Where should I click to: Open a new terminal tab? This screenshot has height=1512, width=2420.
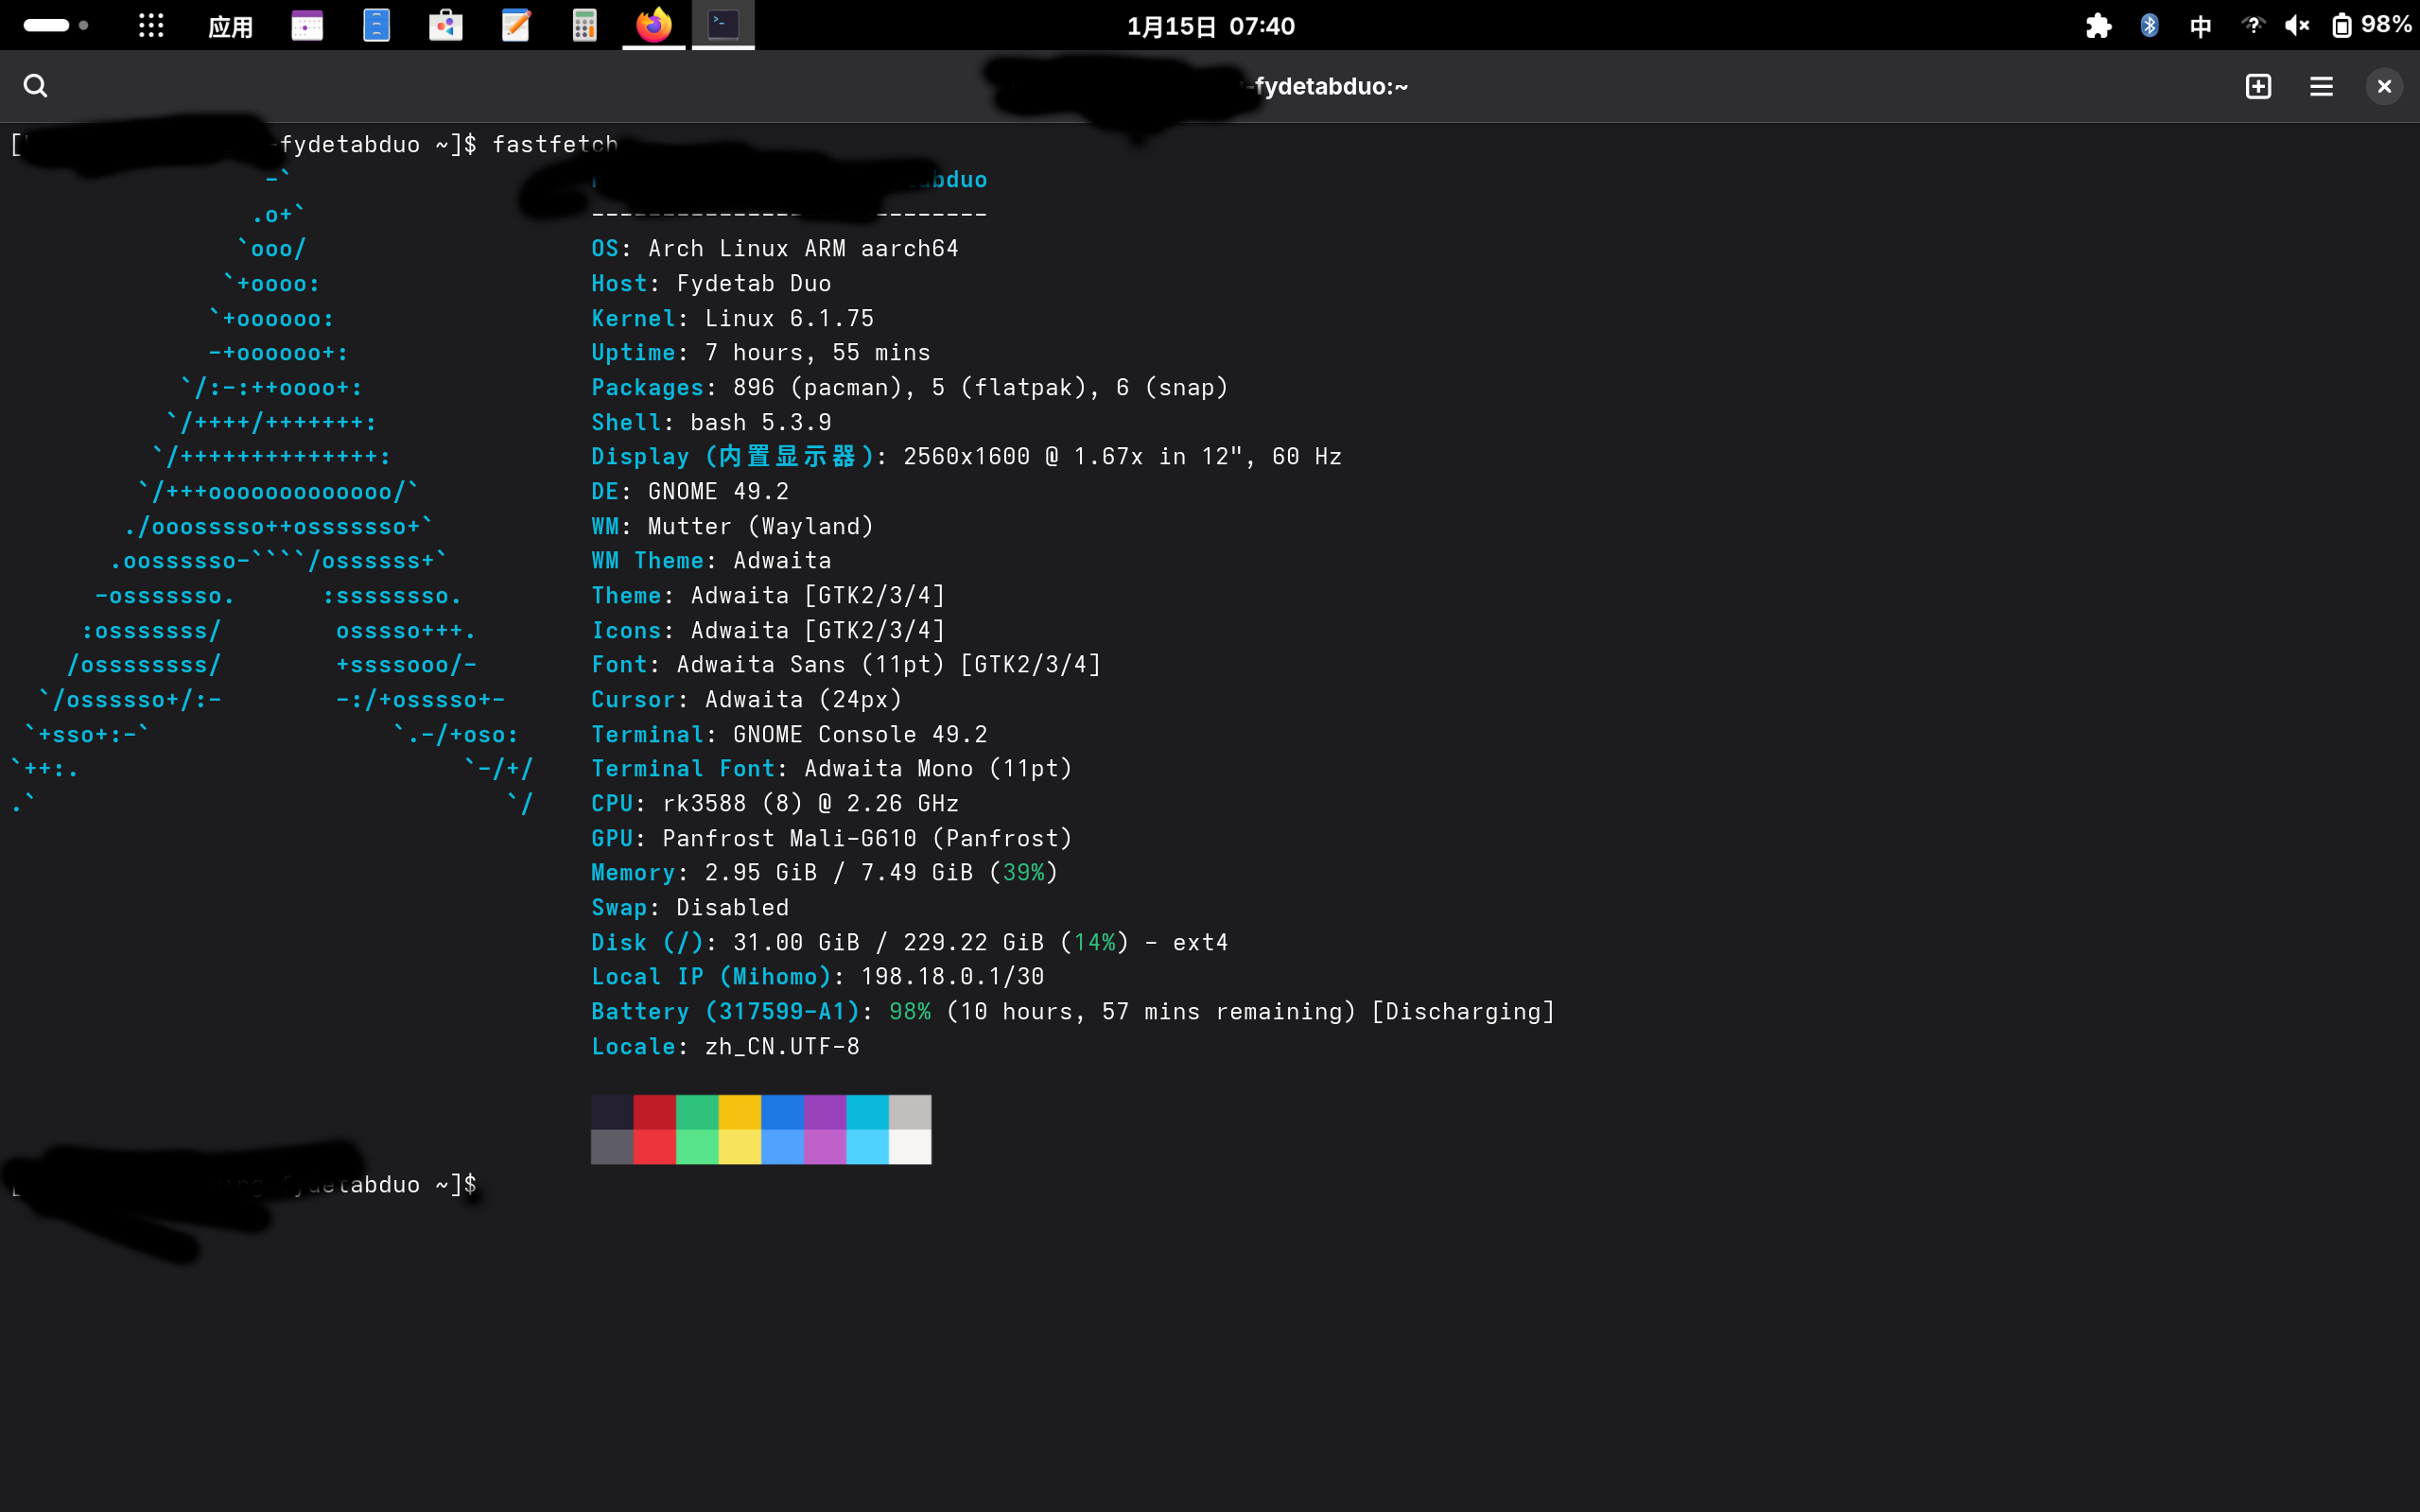tap(2258, 86)
